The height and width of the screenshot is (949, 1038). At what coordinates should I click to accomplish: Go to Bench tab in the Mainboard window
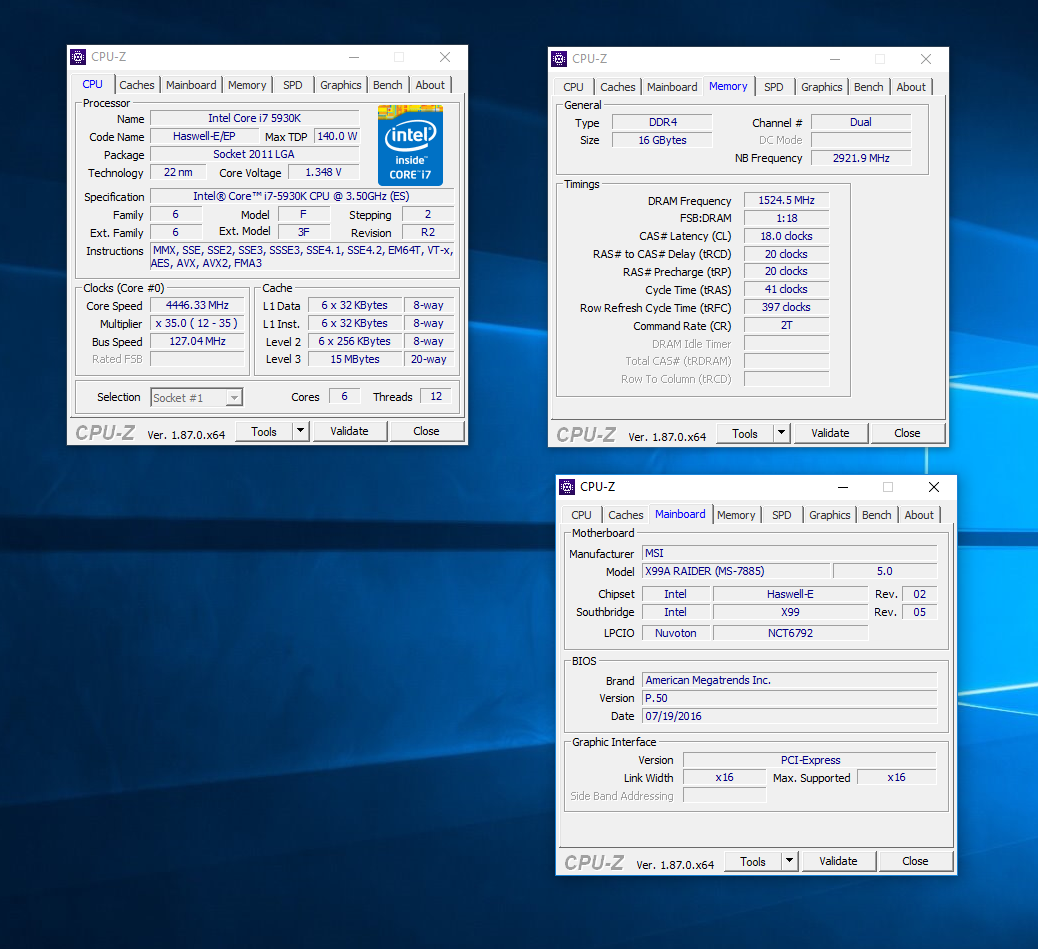click(876, 515)
